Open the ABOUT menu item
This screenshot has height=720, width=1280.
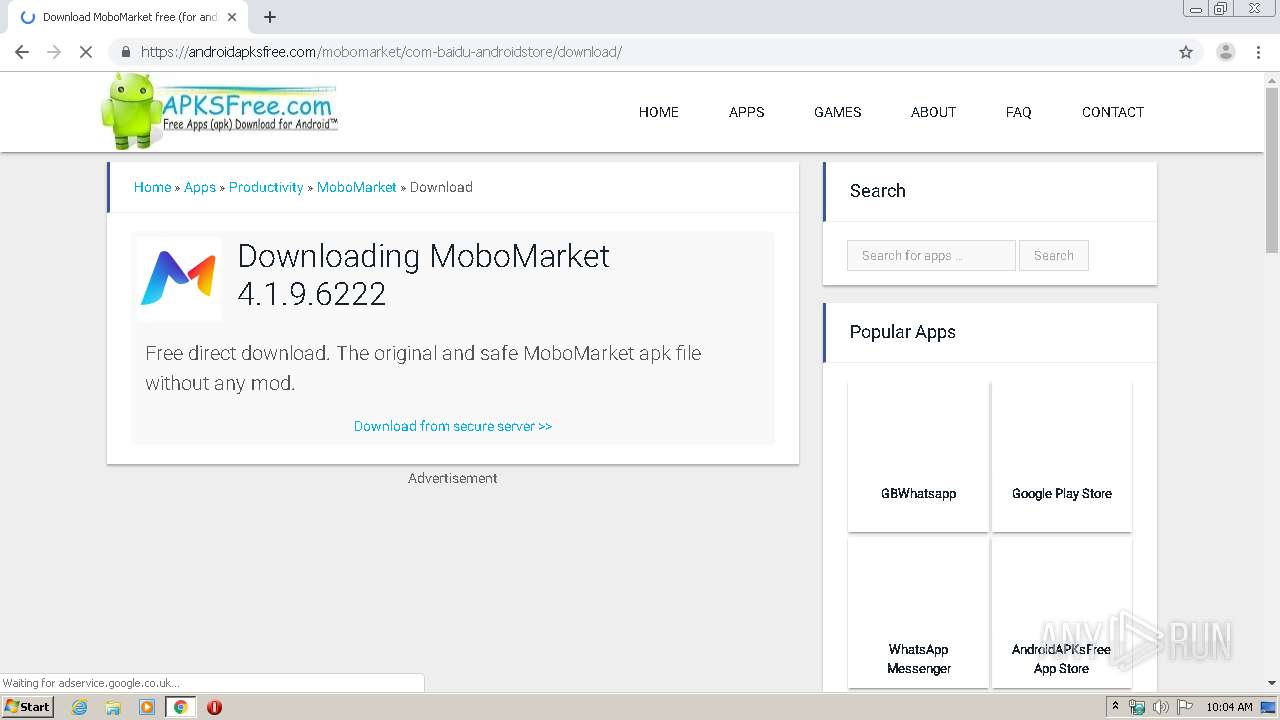click(933, 112)
